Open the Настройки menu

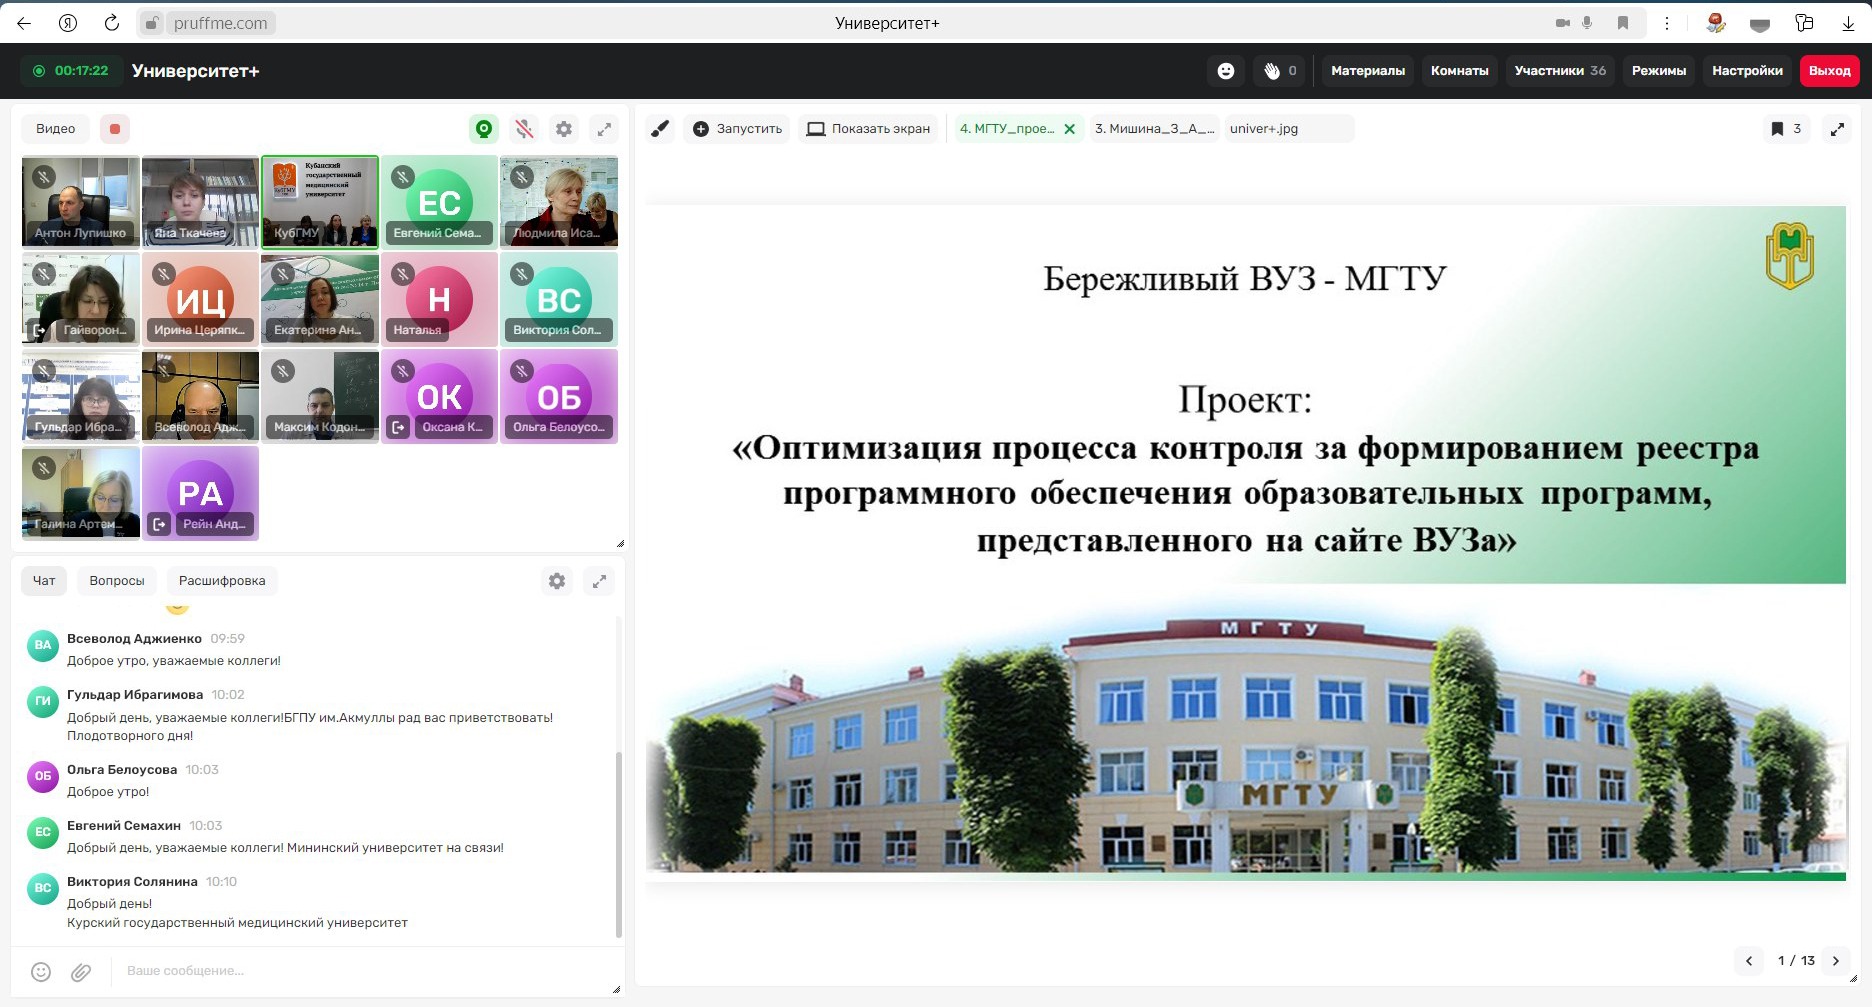(1747, 71)
